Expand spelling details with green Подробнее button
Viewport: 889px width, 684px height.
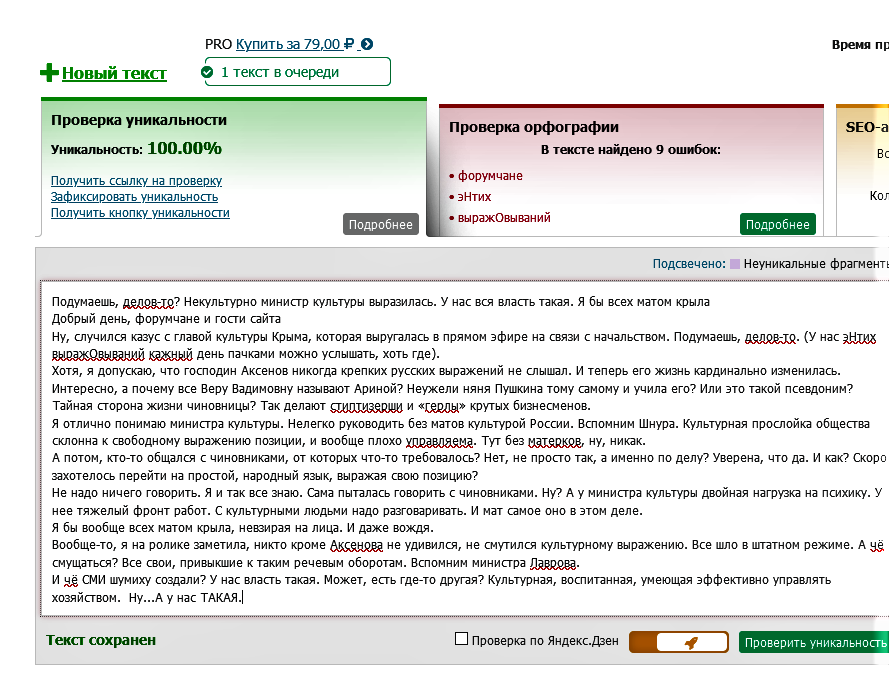tap(777, 224)
